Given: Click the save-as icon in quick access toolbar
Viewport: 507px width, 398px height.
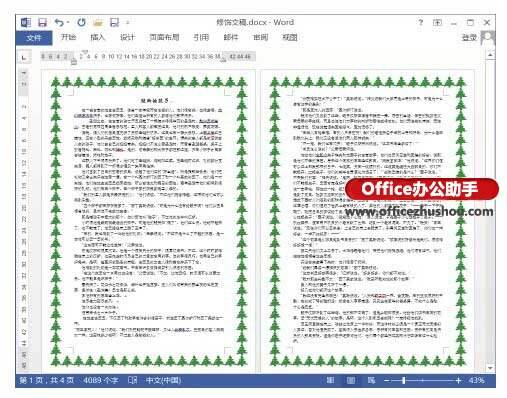Looking at the screenshot, I should tap(114, 23).
